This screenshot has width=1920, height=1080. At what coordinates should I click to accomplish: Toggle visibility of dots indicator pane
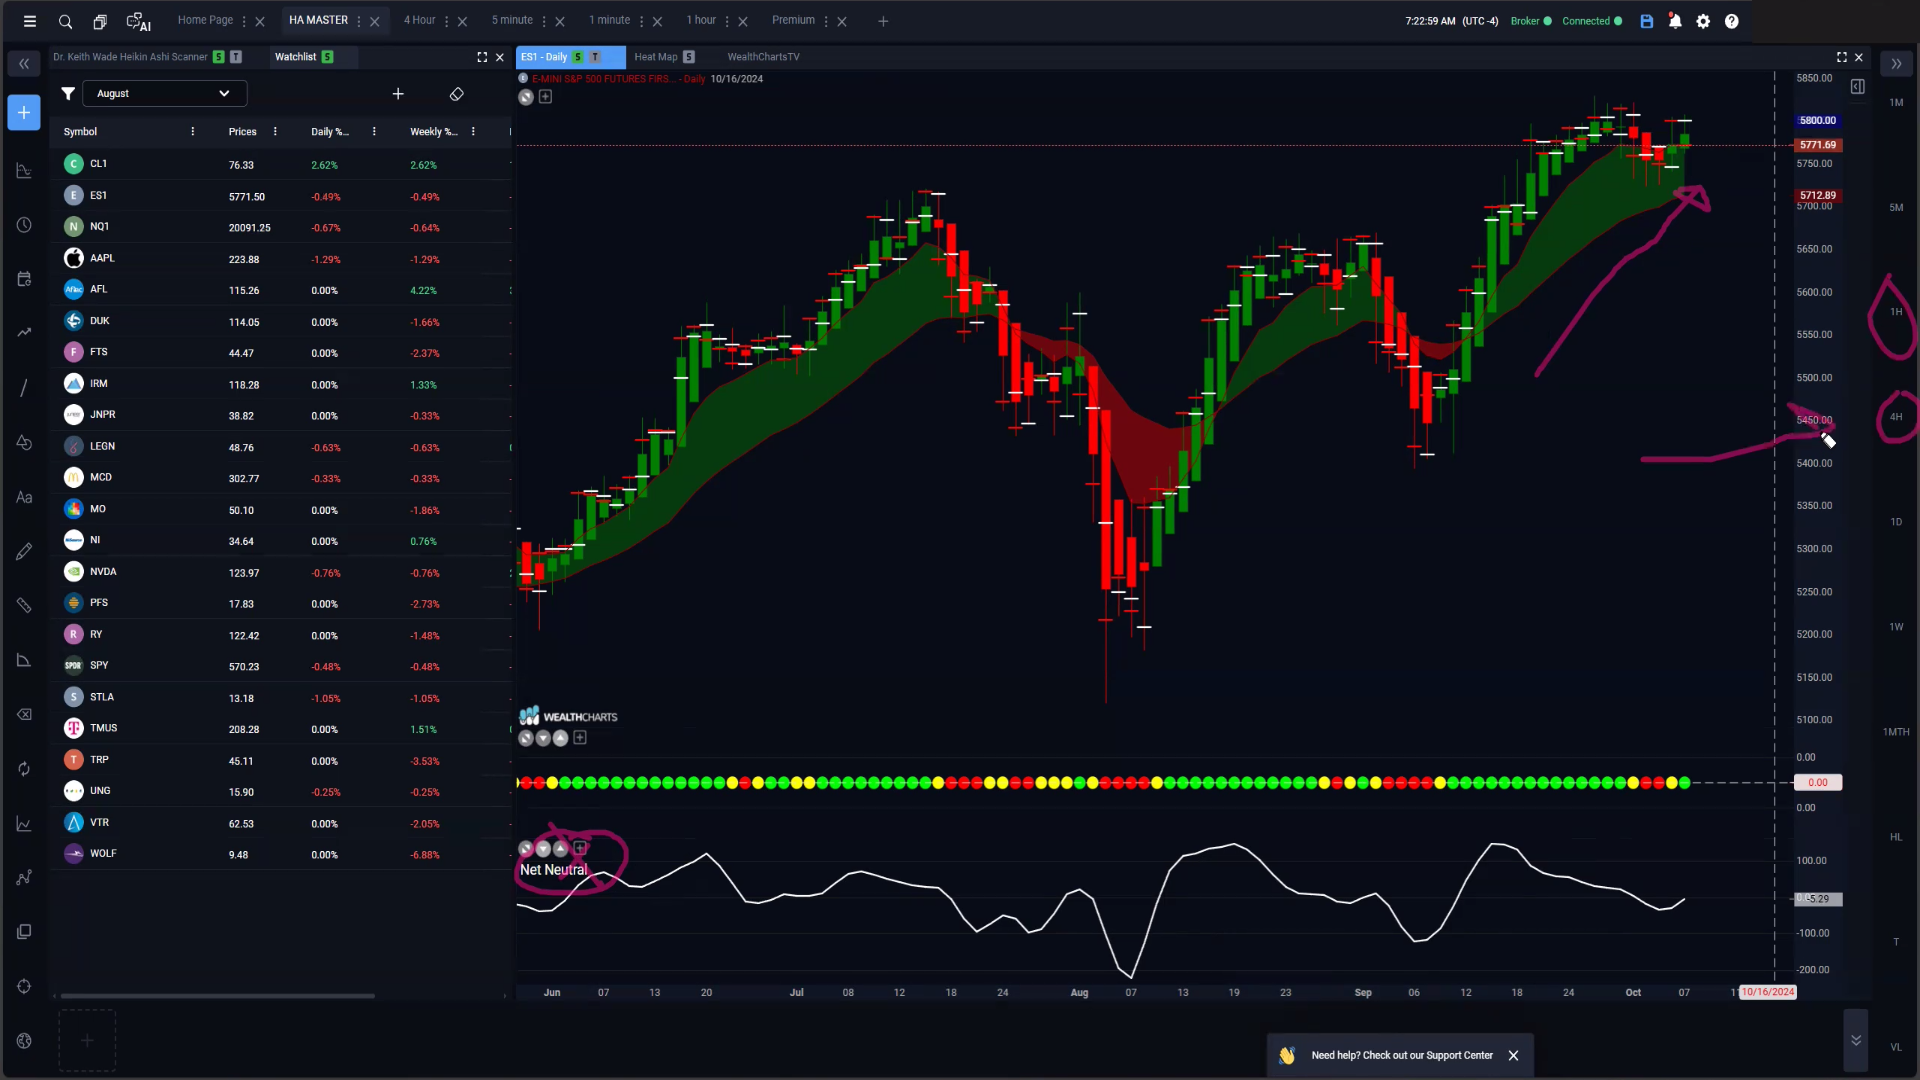(526, 738)
